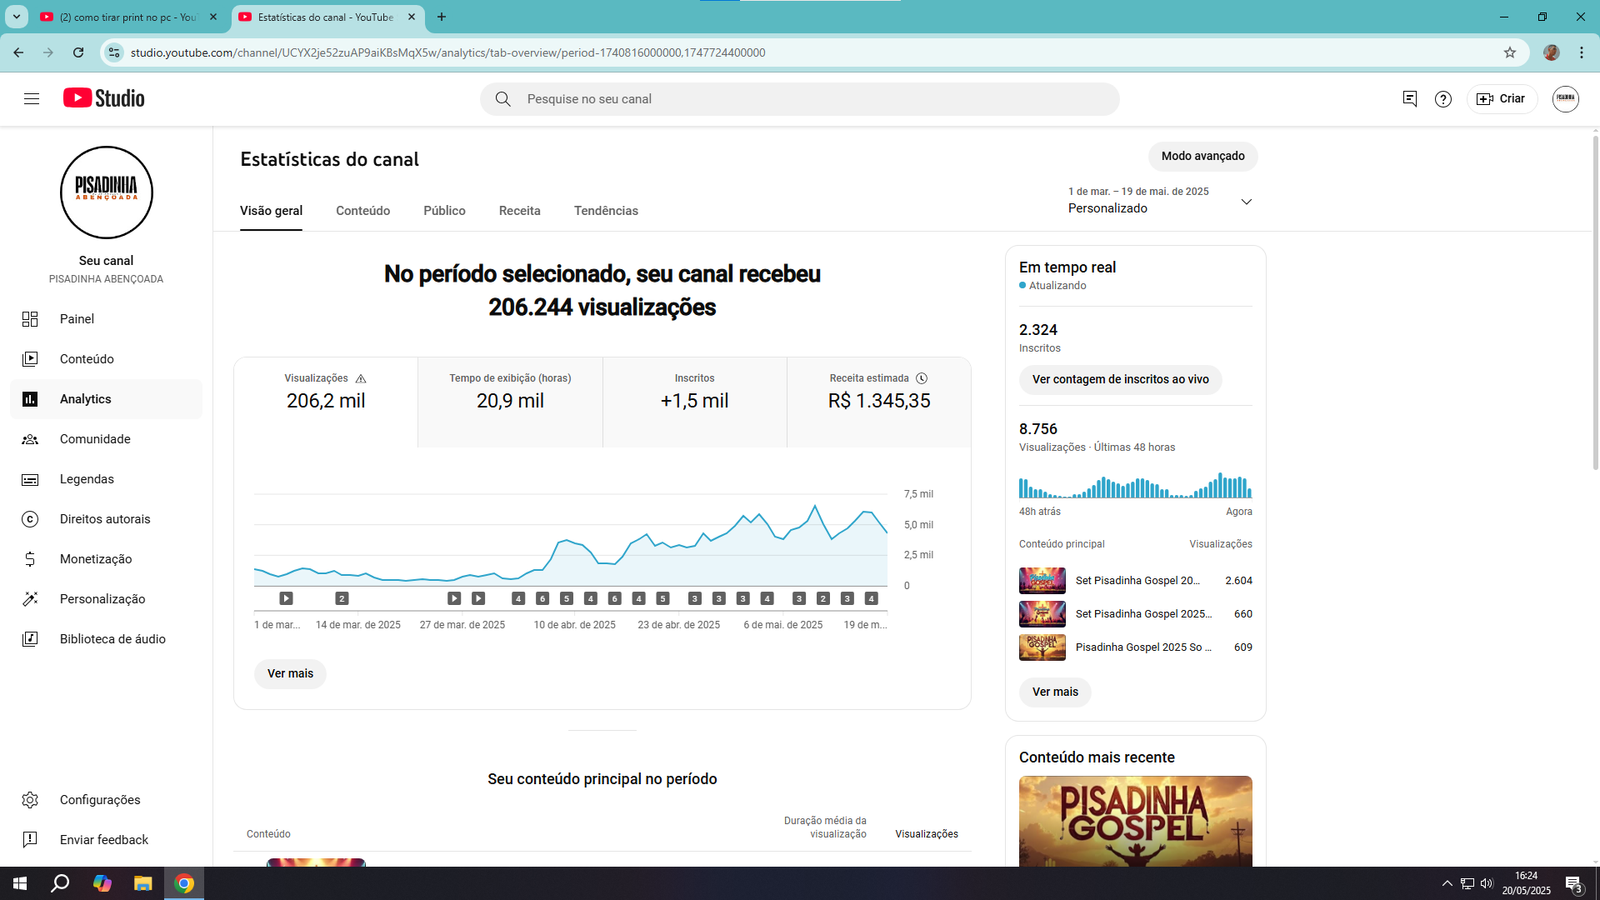Open the Chrome three-dot menu
This screenshot has width=1600, height=900.
1581,53
